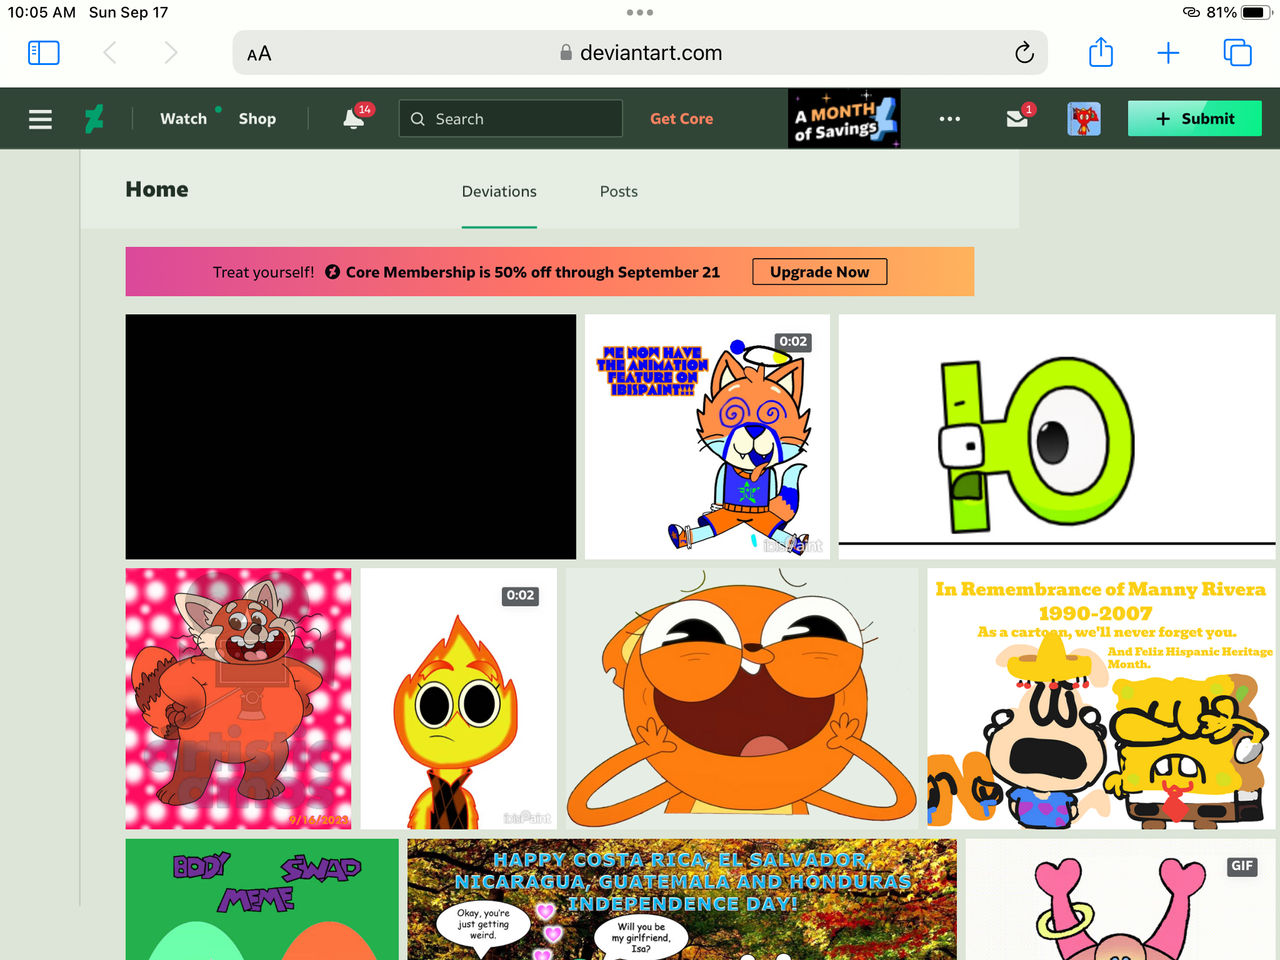Open the AA reader view options

(x=259, y=54)
